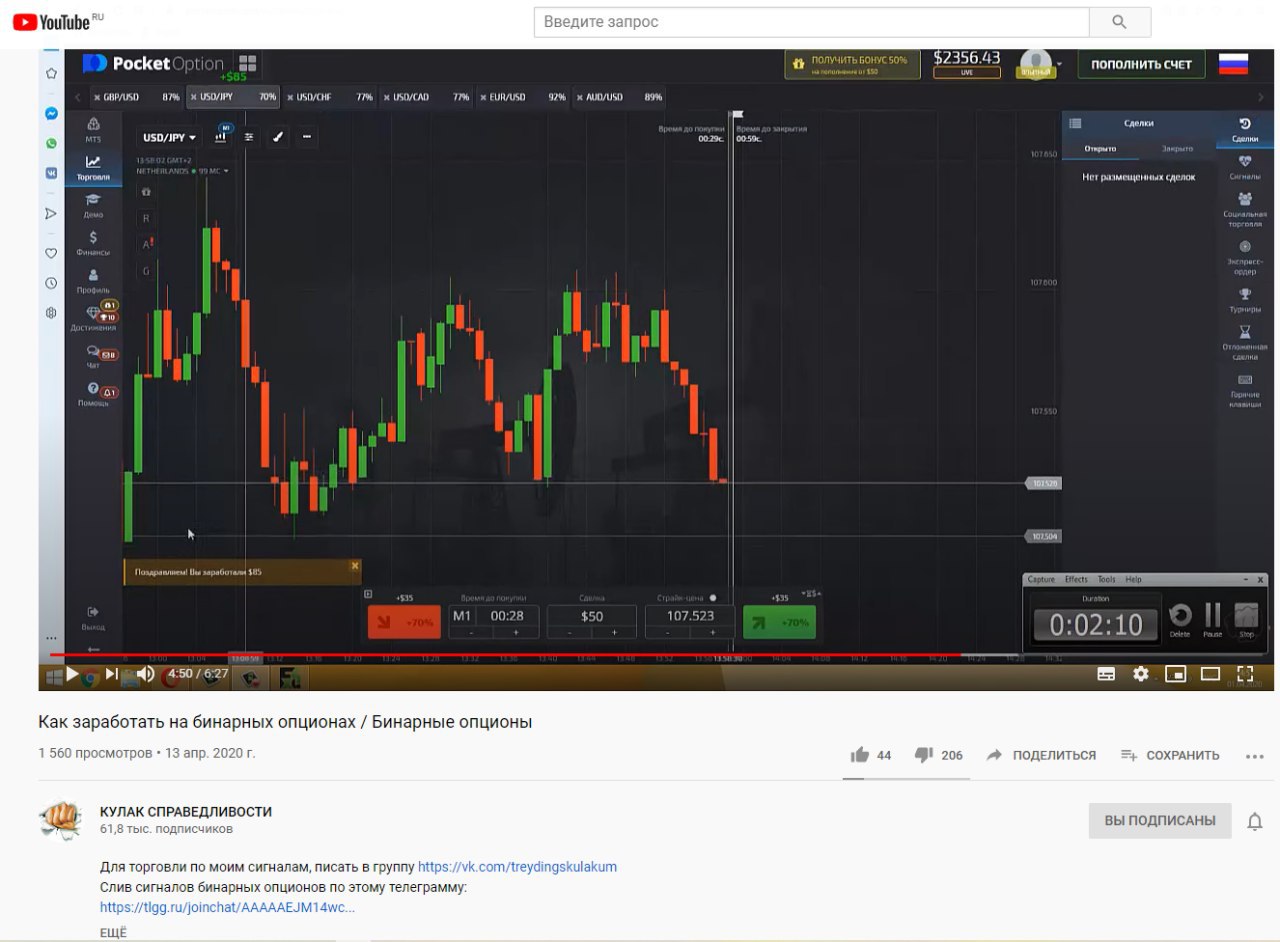The width and height of the screenshot is (1280, 942).
Task: Click the Получить бонус 50% banner
Action: [x=851, y=65]
